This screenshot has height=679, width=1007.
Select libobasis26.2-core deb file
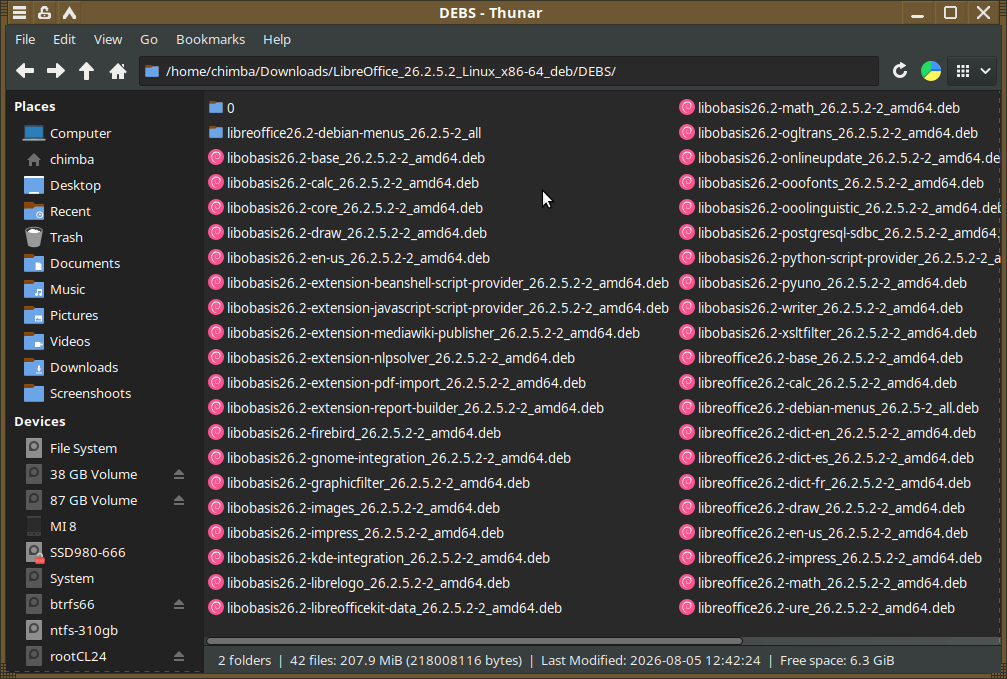click(x=346, y=208)
